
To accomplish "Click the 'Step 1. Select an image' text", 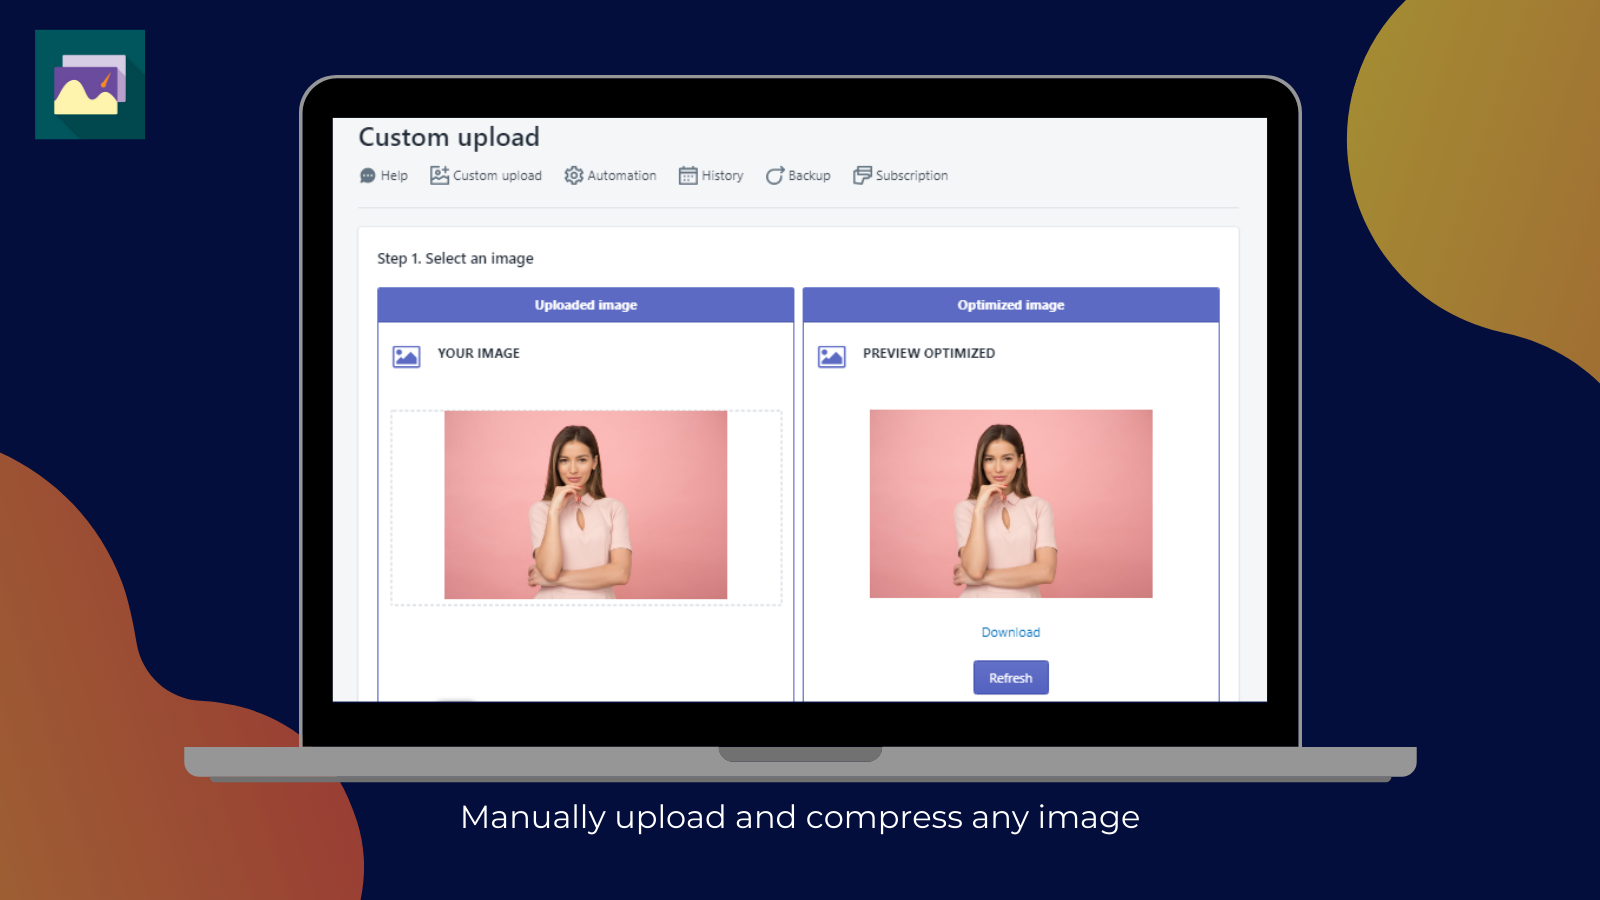I will coord(455,258).
